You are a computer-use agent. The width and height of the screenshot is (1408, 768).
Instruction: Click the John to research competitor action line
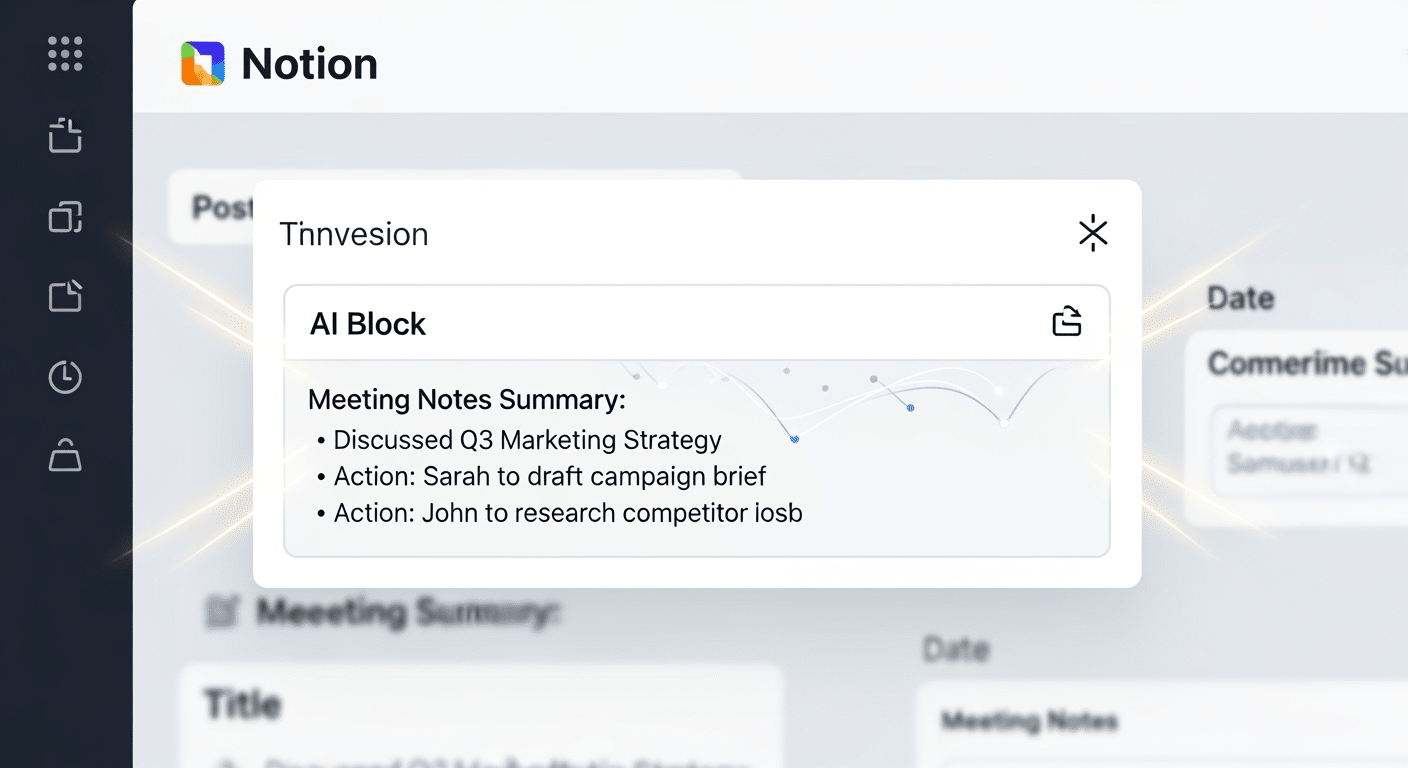[568, 513]
